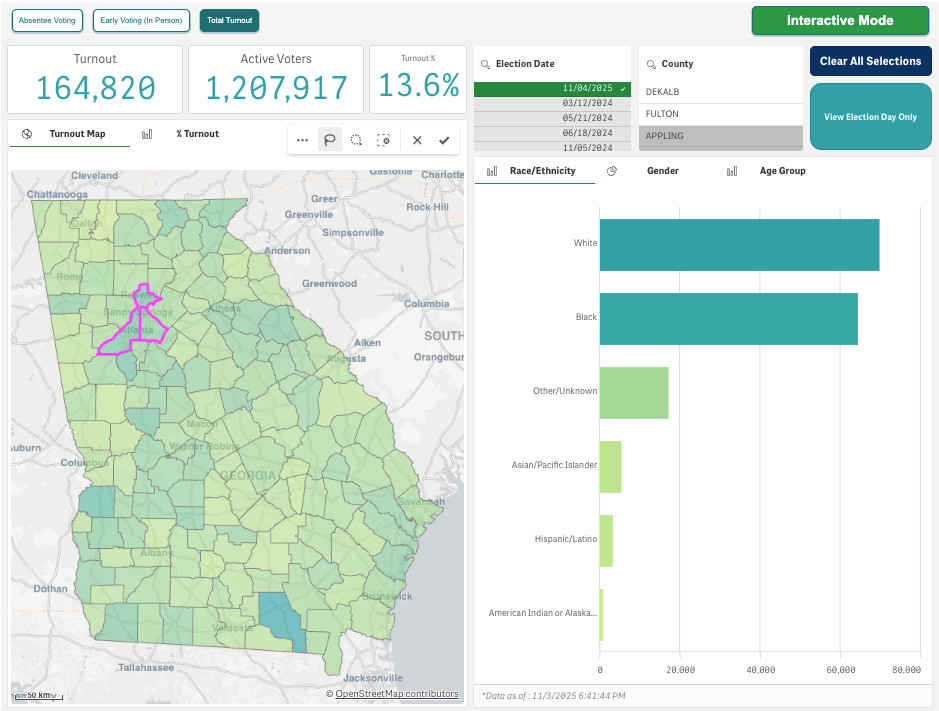Select the lasso selection tool

click(330, 141)
